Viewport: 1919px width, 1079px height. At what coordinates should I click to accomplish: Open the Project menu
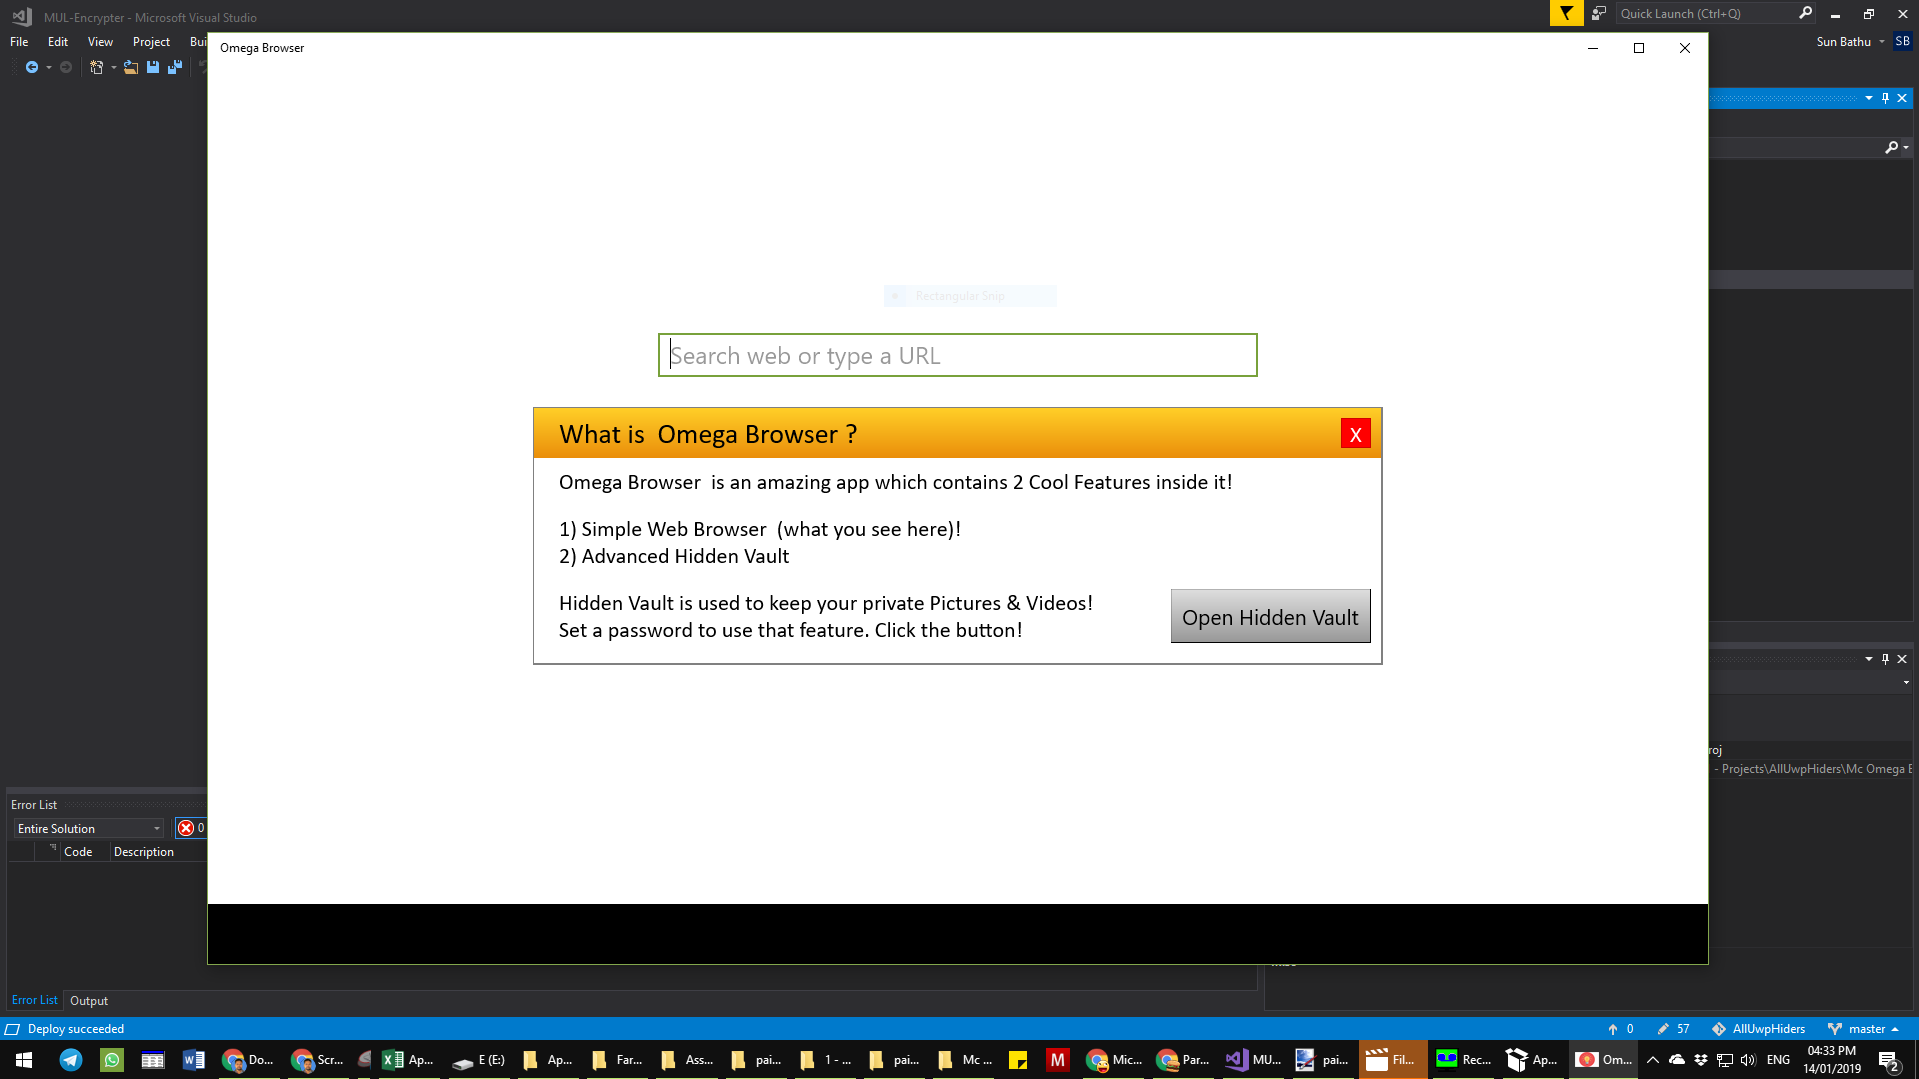(151, 41)
